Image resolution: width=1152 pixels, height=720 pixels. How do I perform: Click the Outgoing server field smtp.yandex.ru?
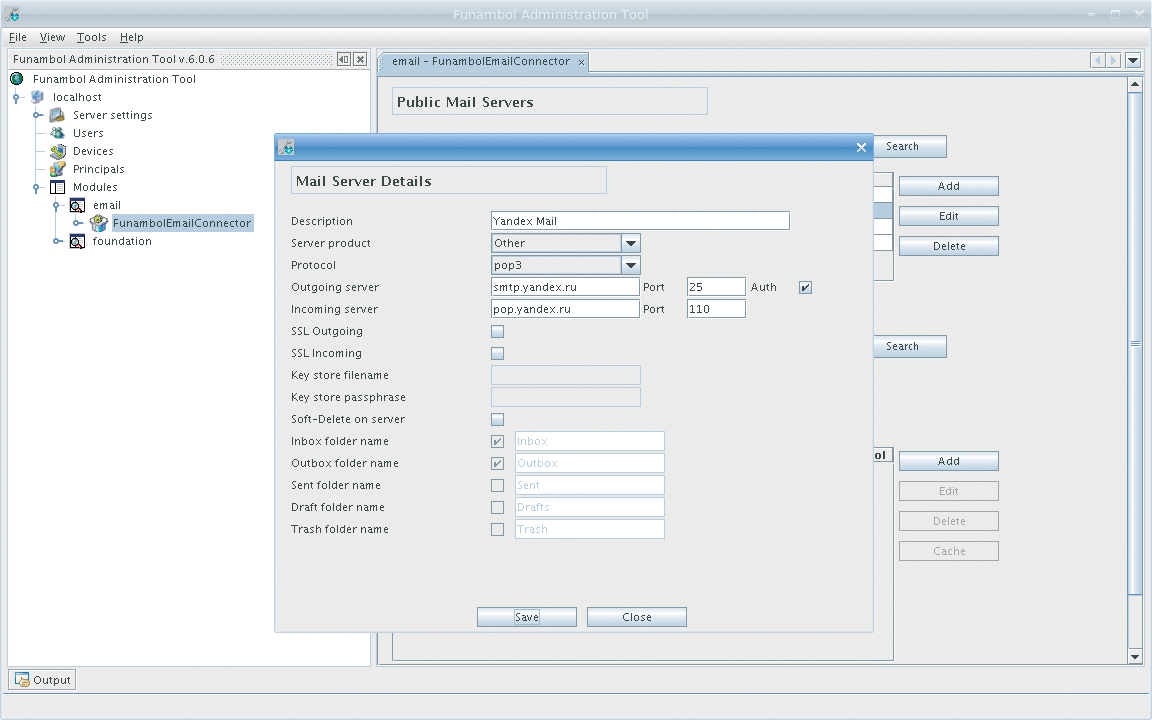[x=565, y=287]
